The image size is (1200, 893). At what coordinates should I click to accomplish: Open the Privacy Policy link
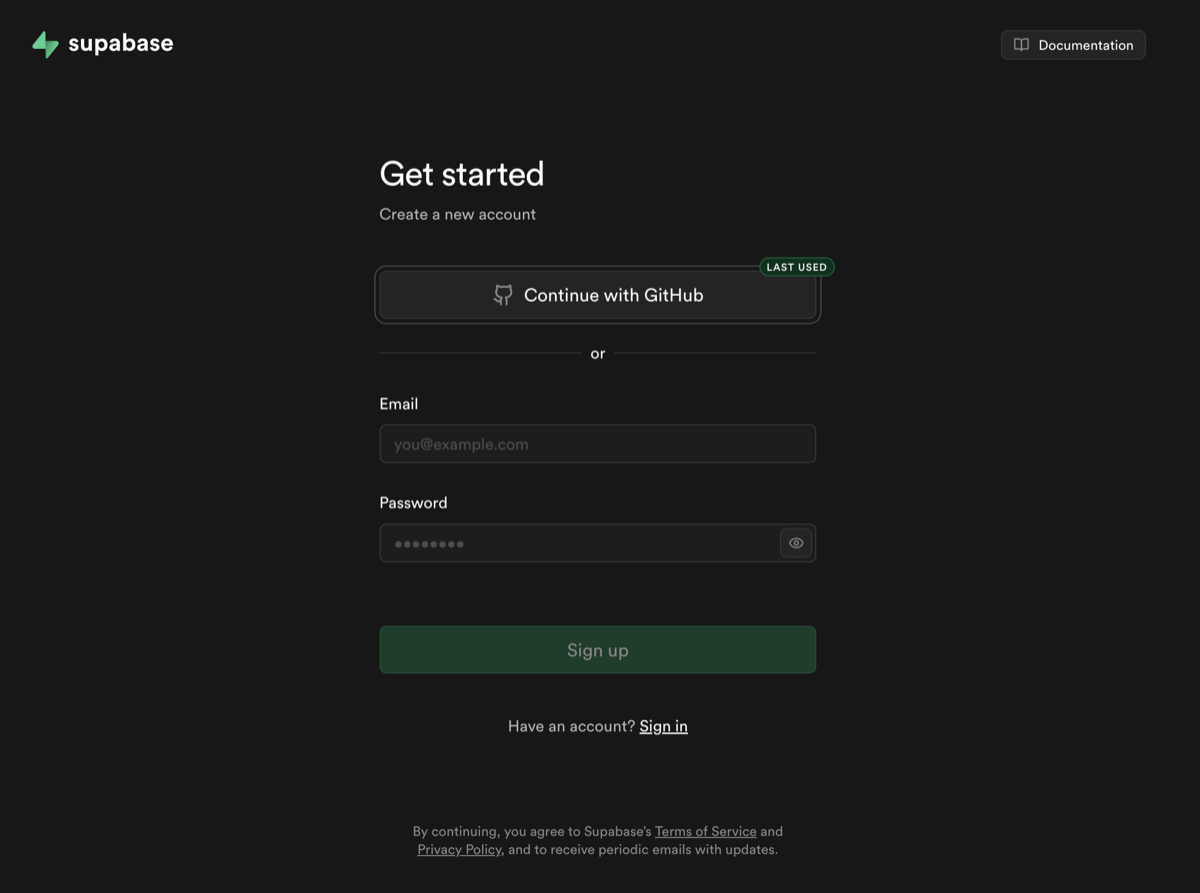pyautogui.click(x=459, y=850)
